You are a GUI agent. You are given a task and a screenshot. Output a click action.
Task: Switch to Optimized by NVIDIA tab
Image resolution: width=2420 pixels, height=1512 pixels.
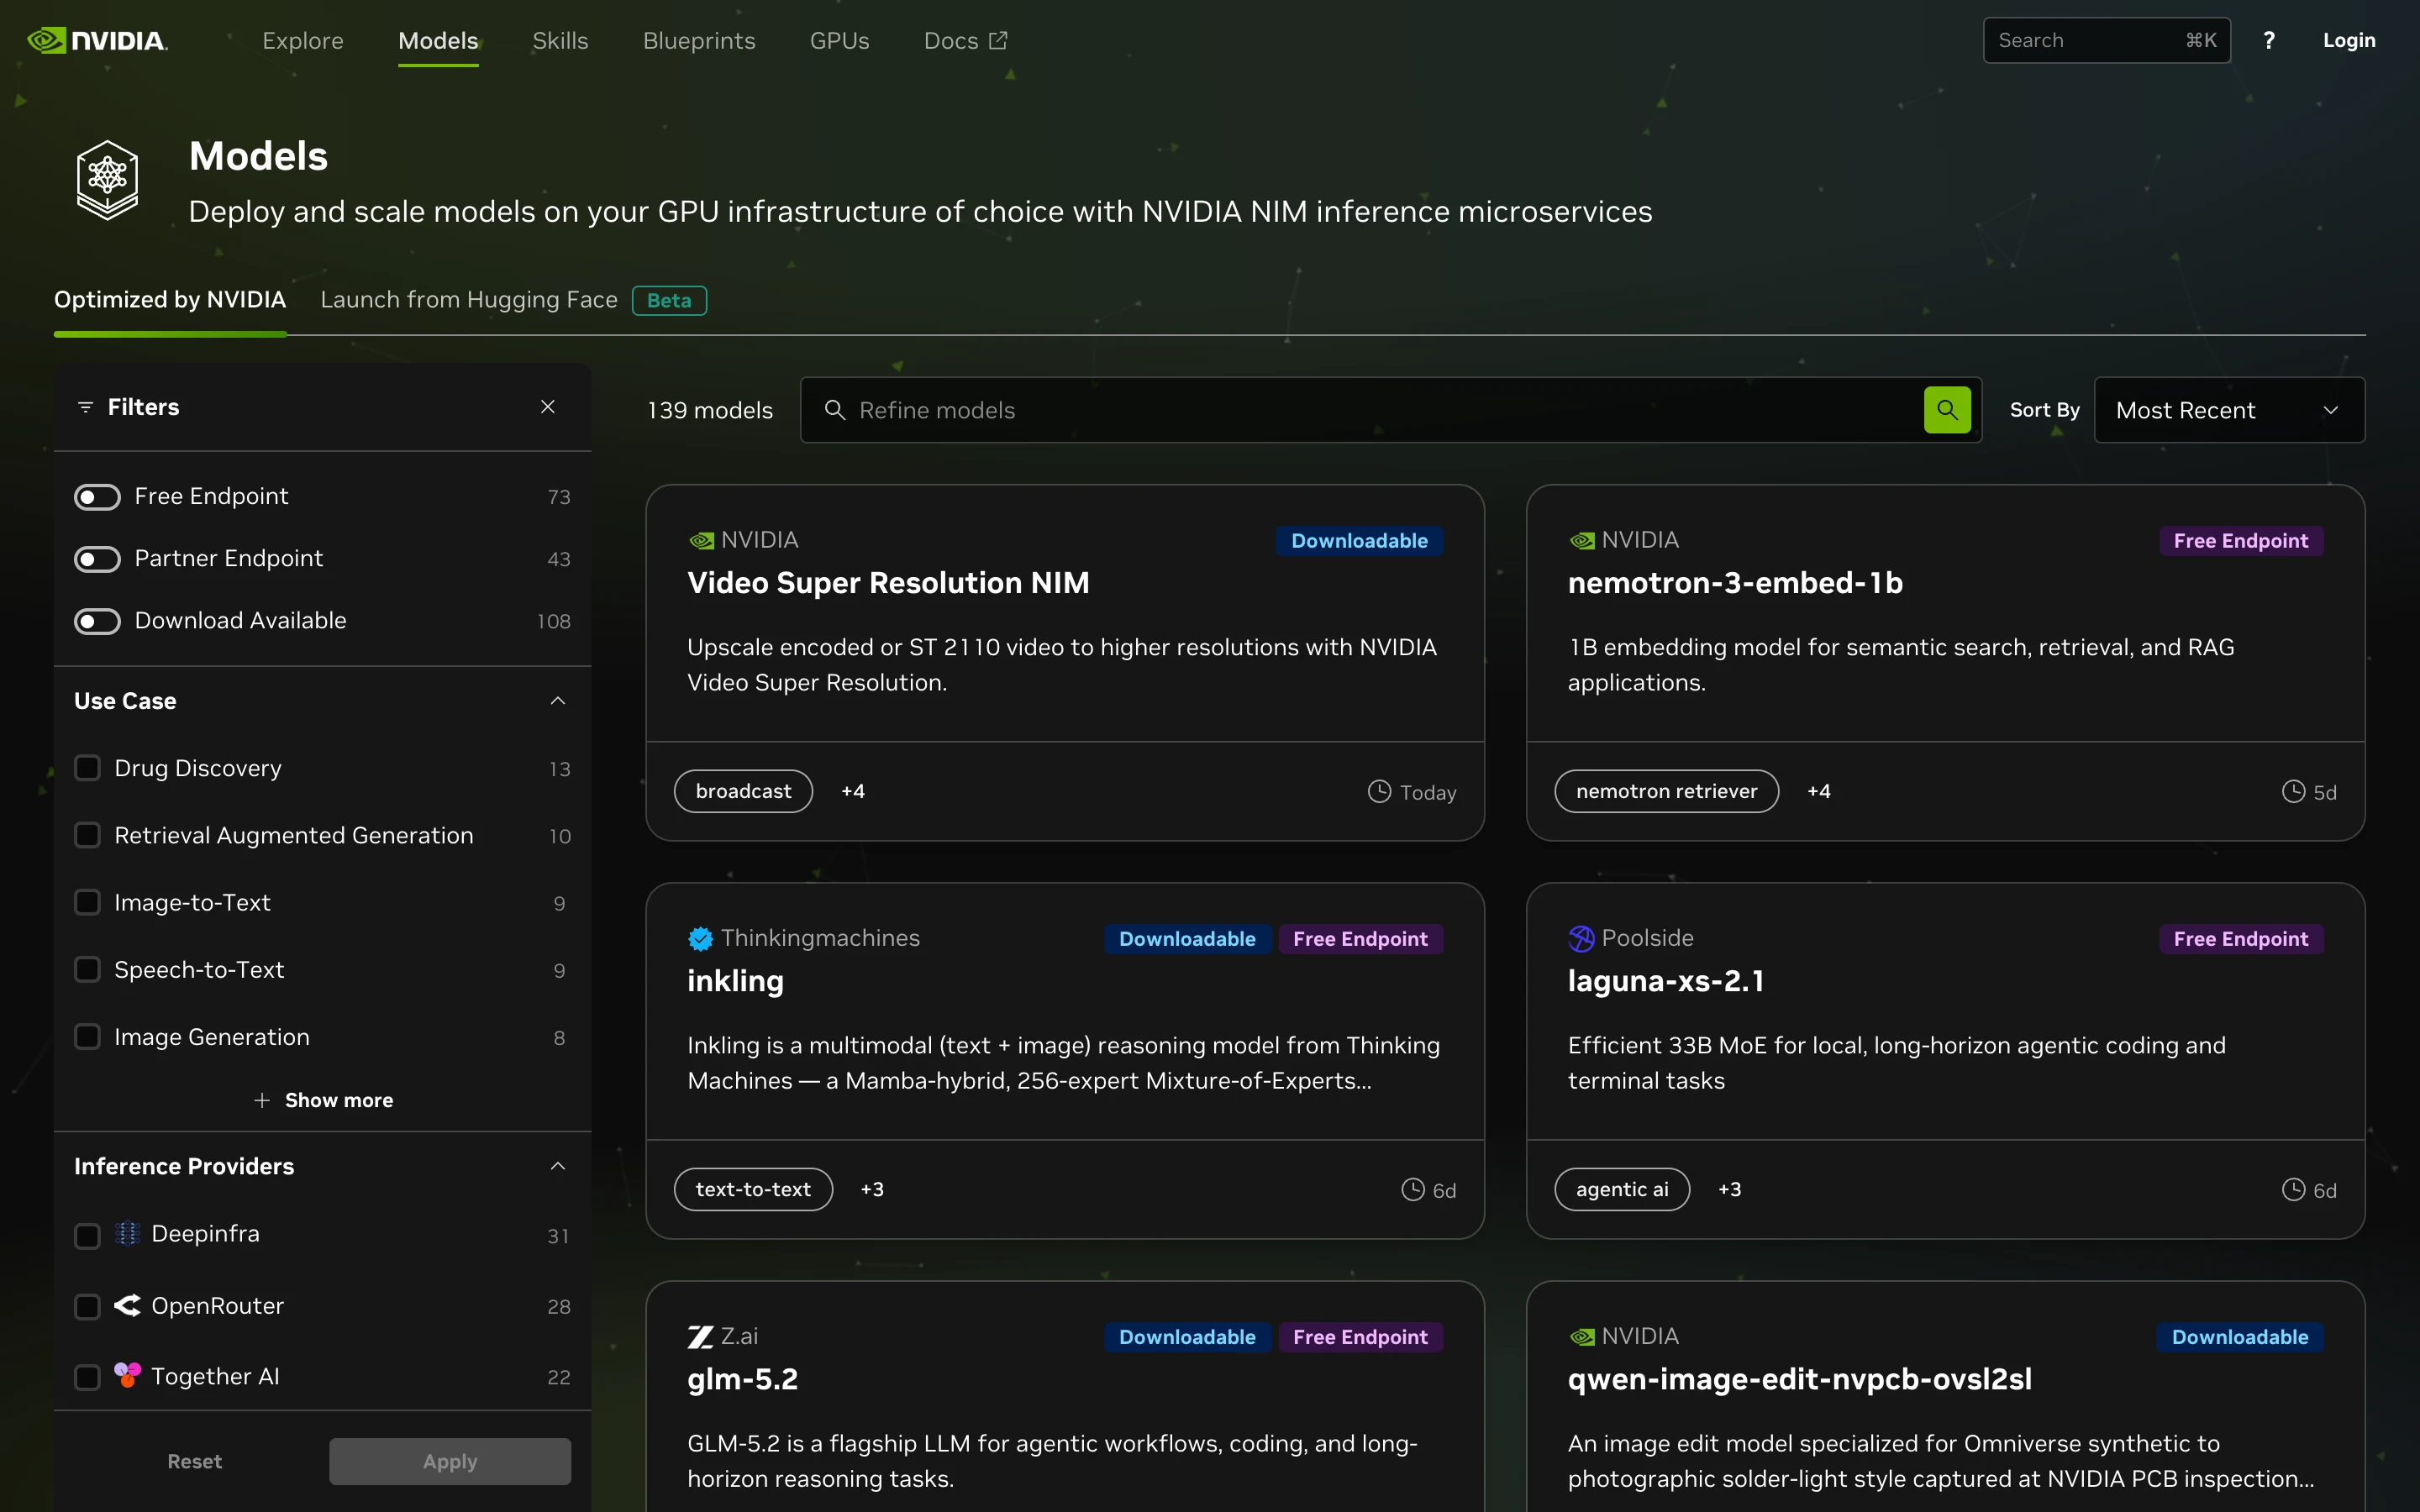point(170,300)
